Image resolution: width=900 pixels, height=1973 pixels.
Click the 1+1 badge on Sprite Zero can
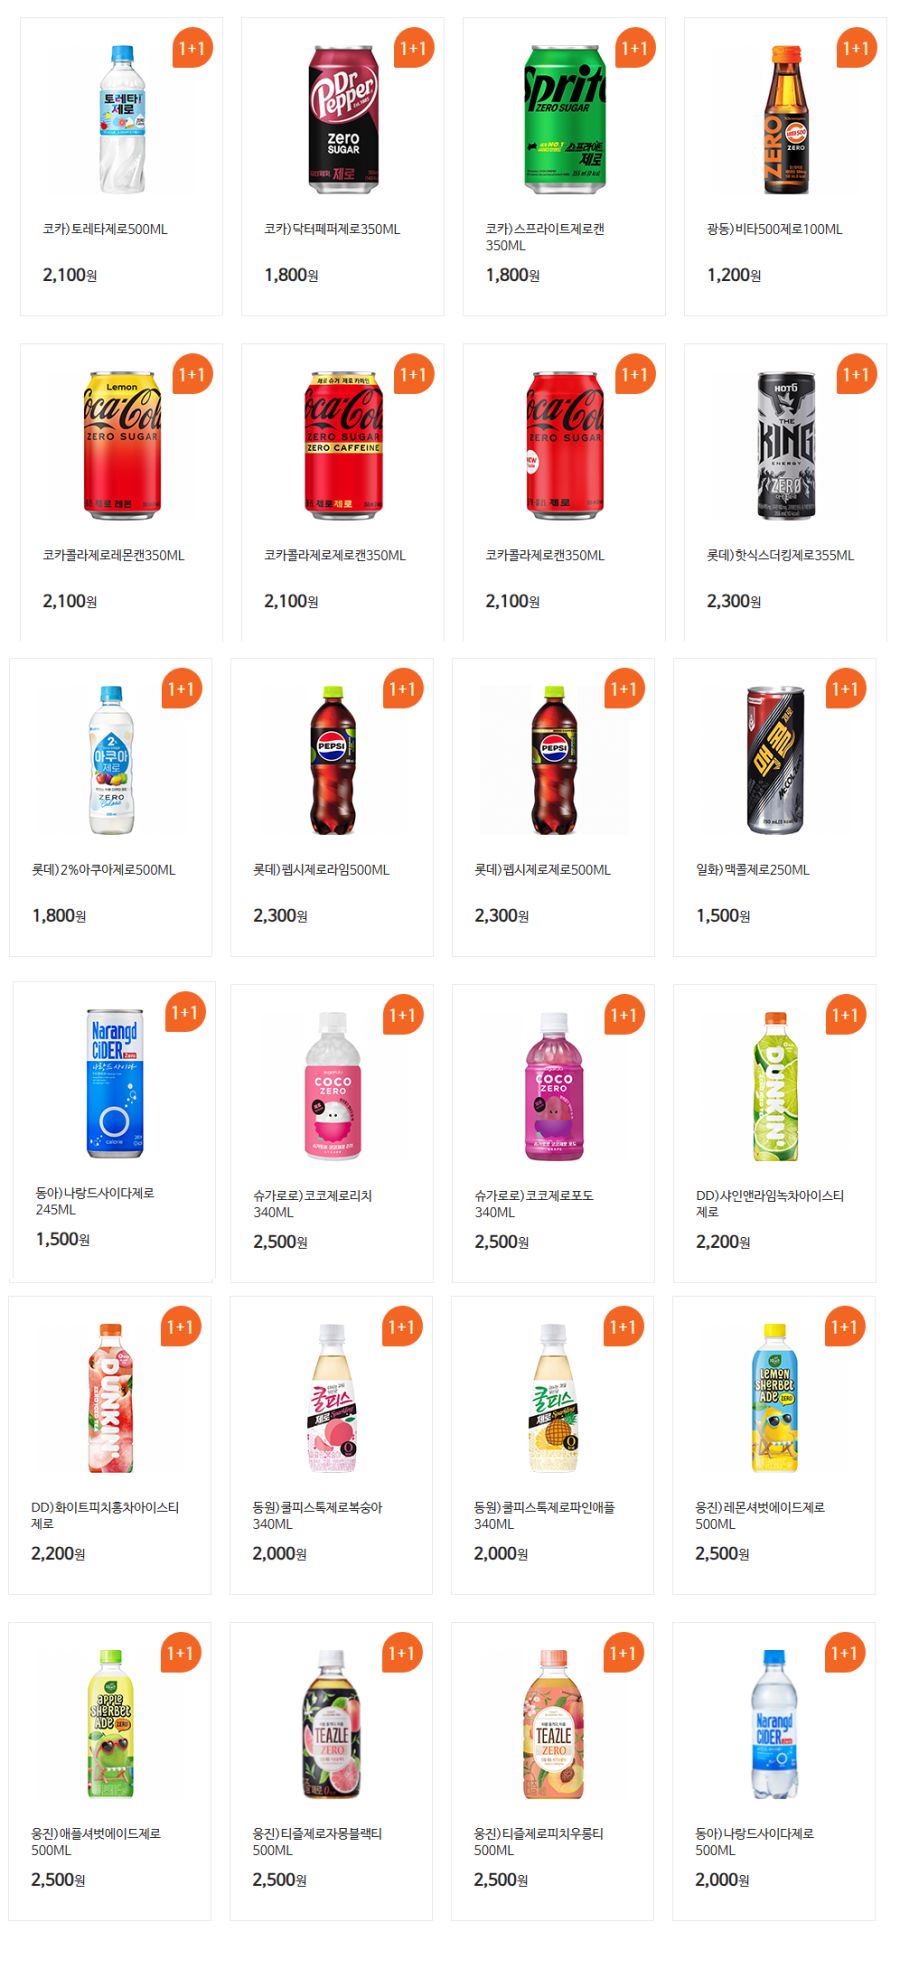point(635,48)
